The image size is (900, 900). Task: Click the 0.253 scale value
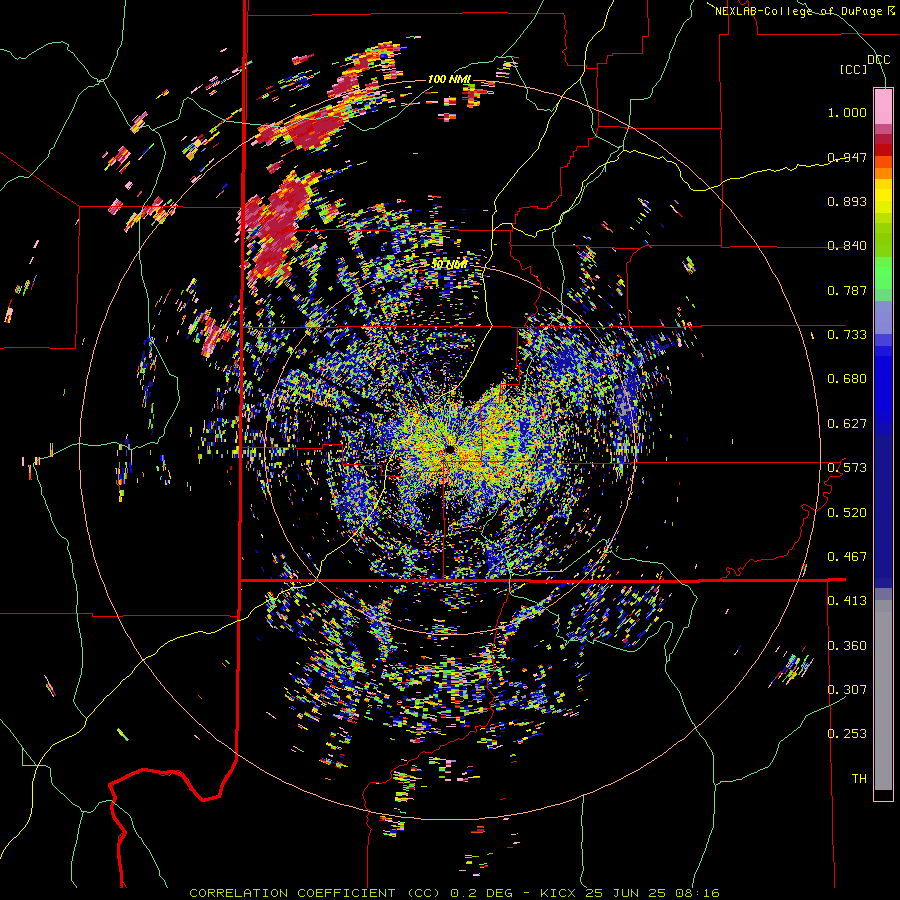(847, 734)
